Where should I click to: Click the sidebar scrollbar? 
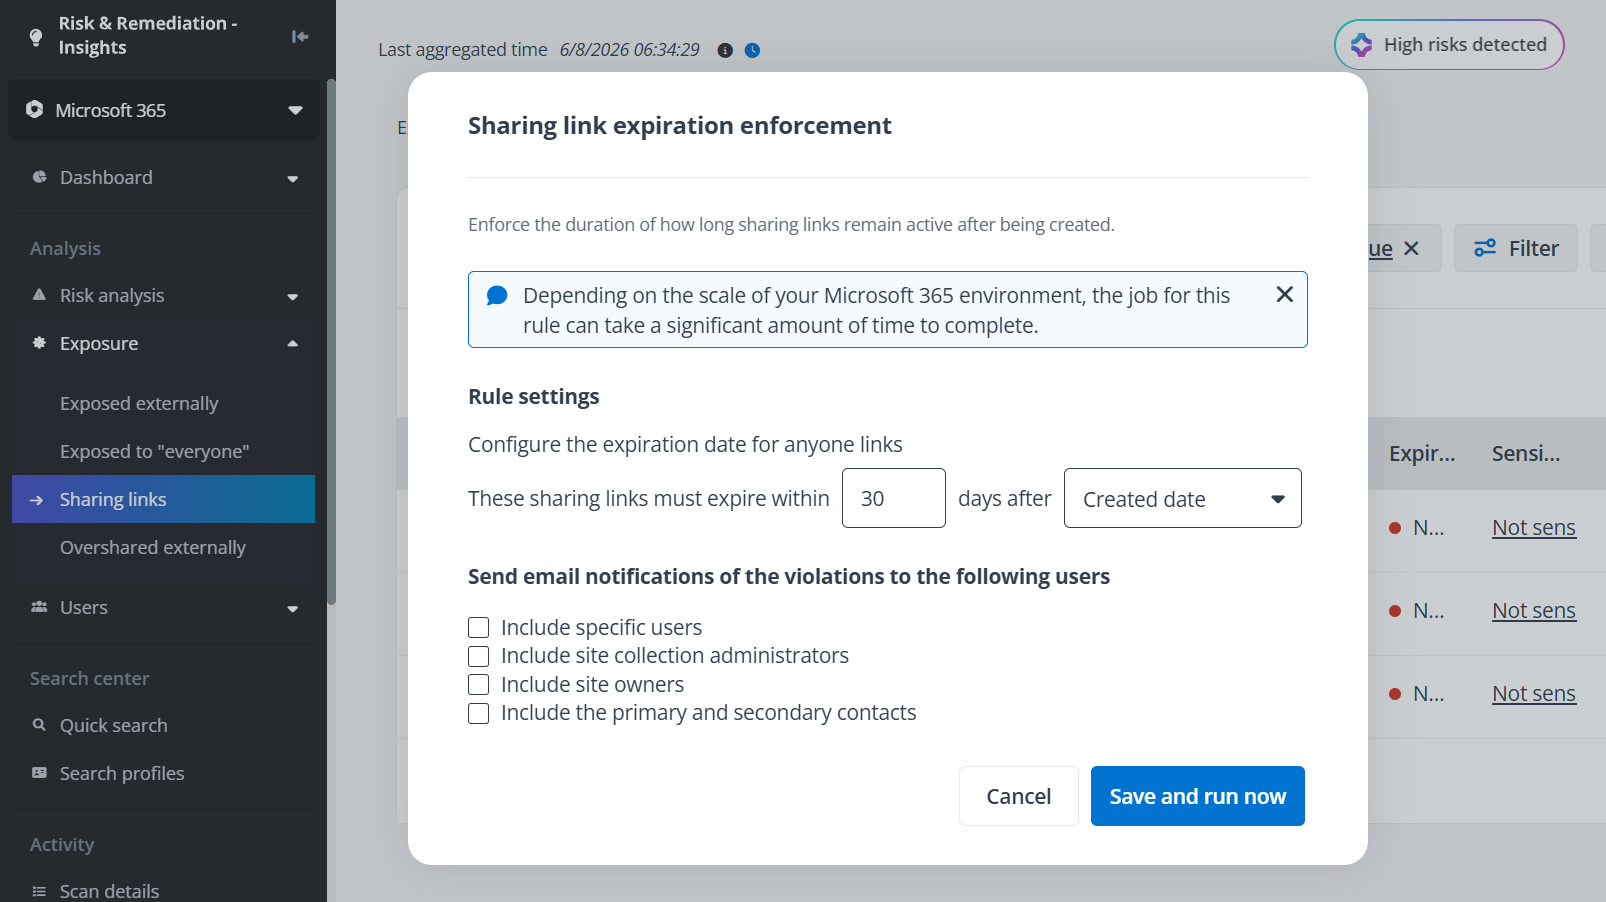point(332,340)
